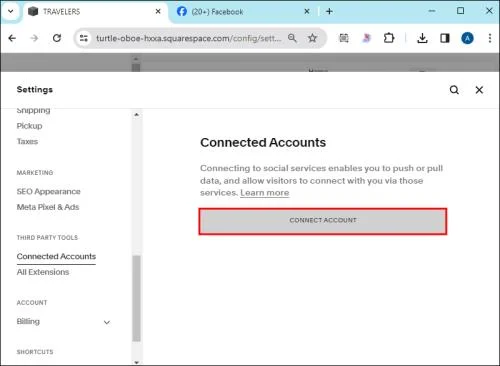Click sidebar scrollbar down arrow
The height and width of the screenshot is (366, 500).
coord(136,362)
